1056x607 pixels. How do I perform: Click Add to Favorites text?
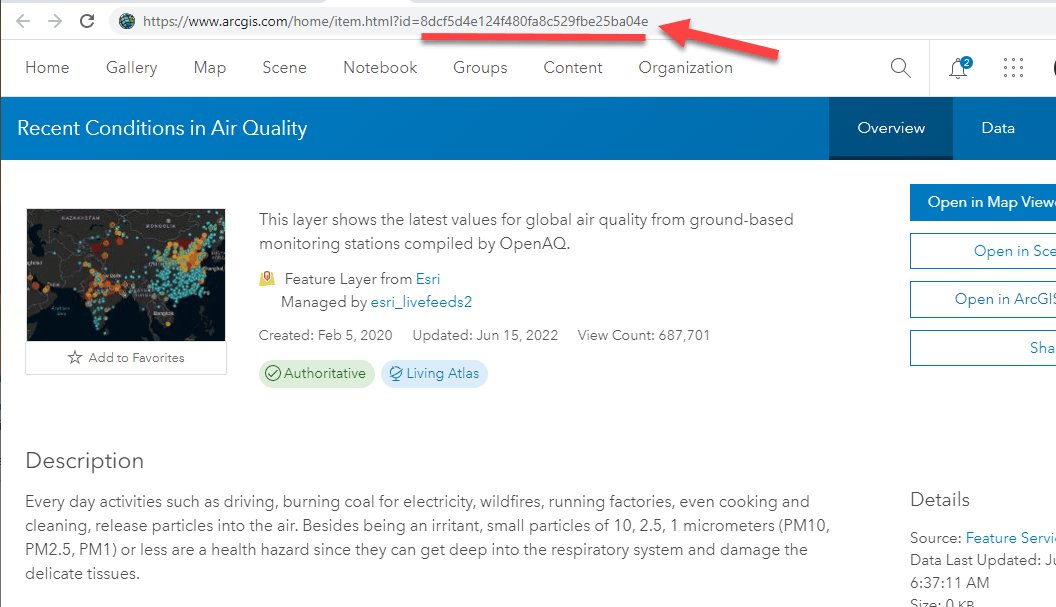136,358
